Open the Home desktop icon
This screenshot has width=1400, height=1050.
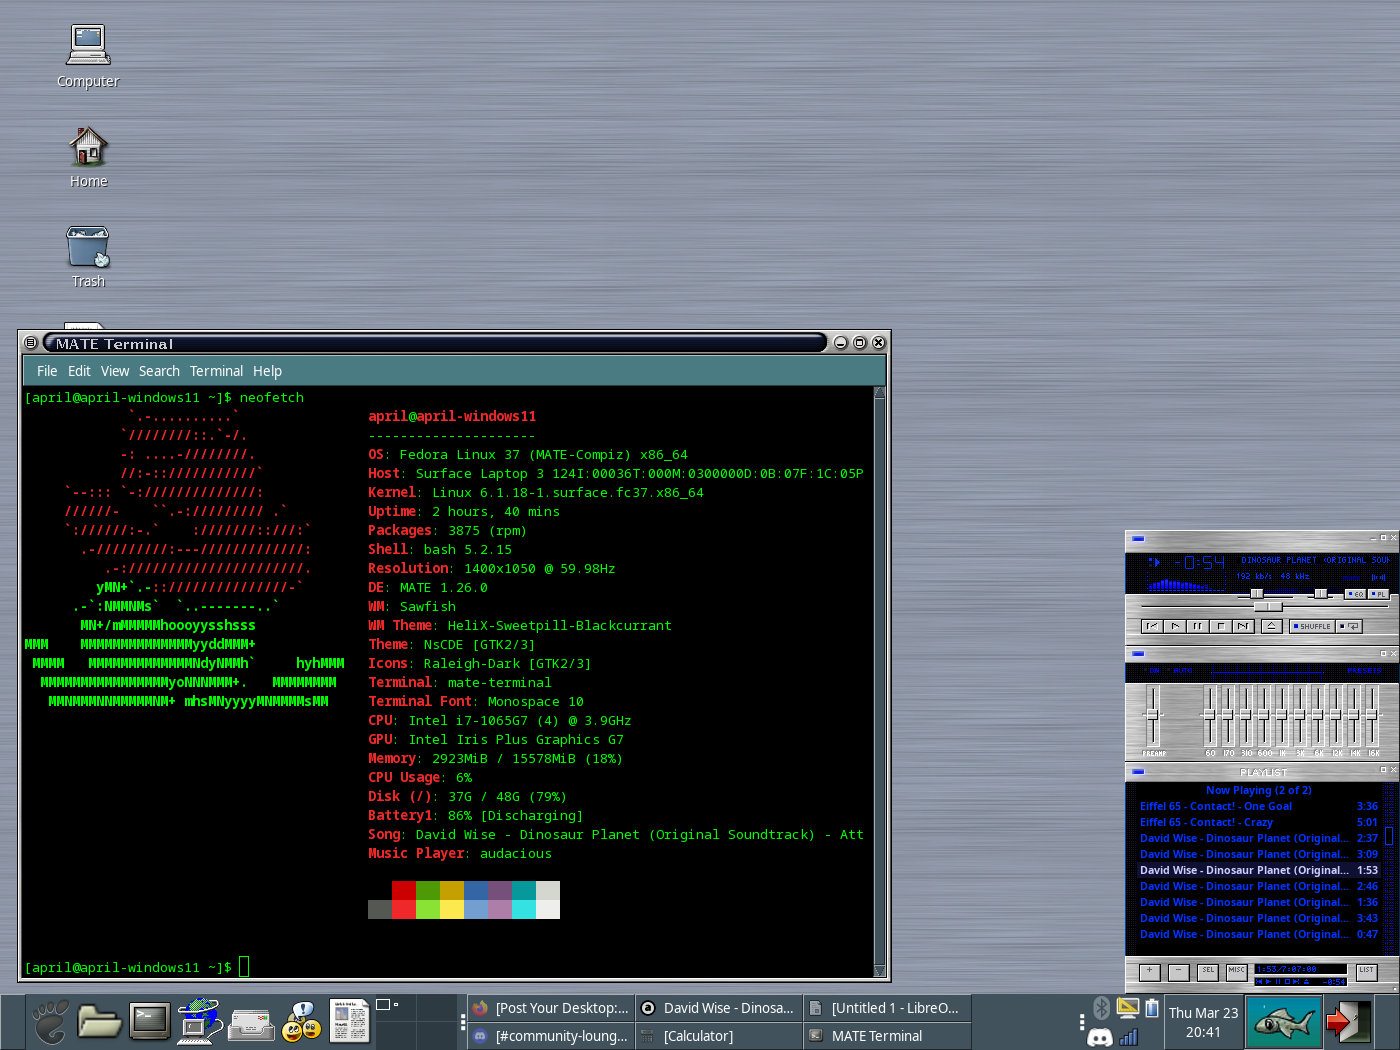[88, 157]
